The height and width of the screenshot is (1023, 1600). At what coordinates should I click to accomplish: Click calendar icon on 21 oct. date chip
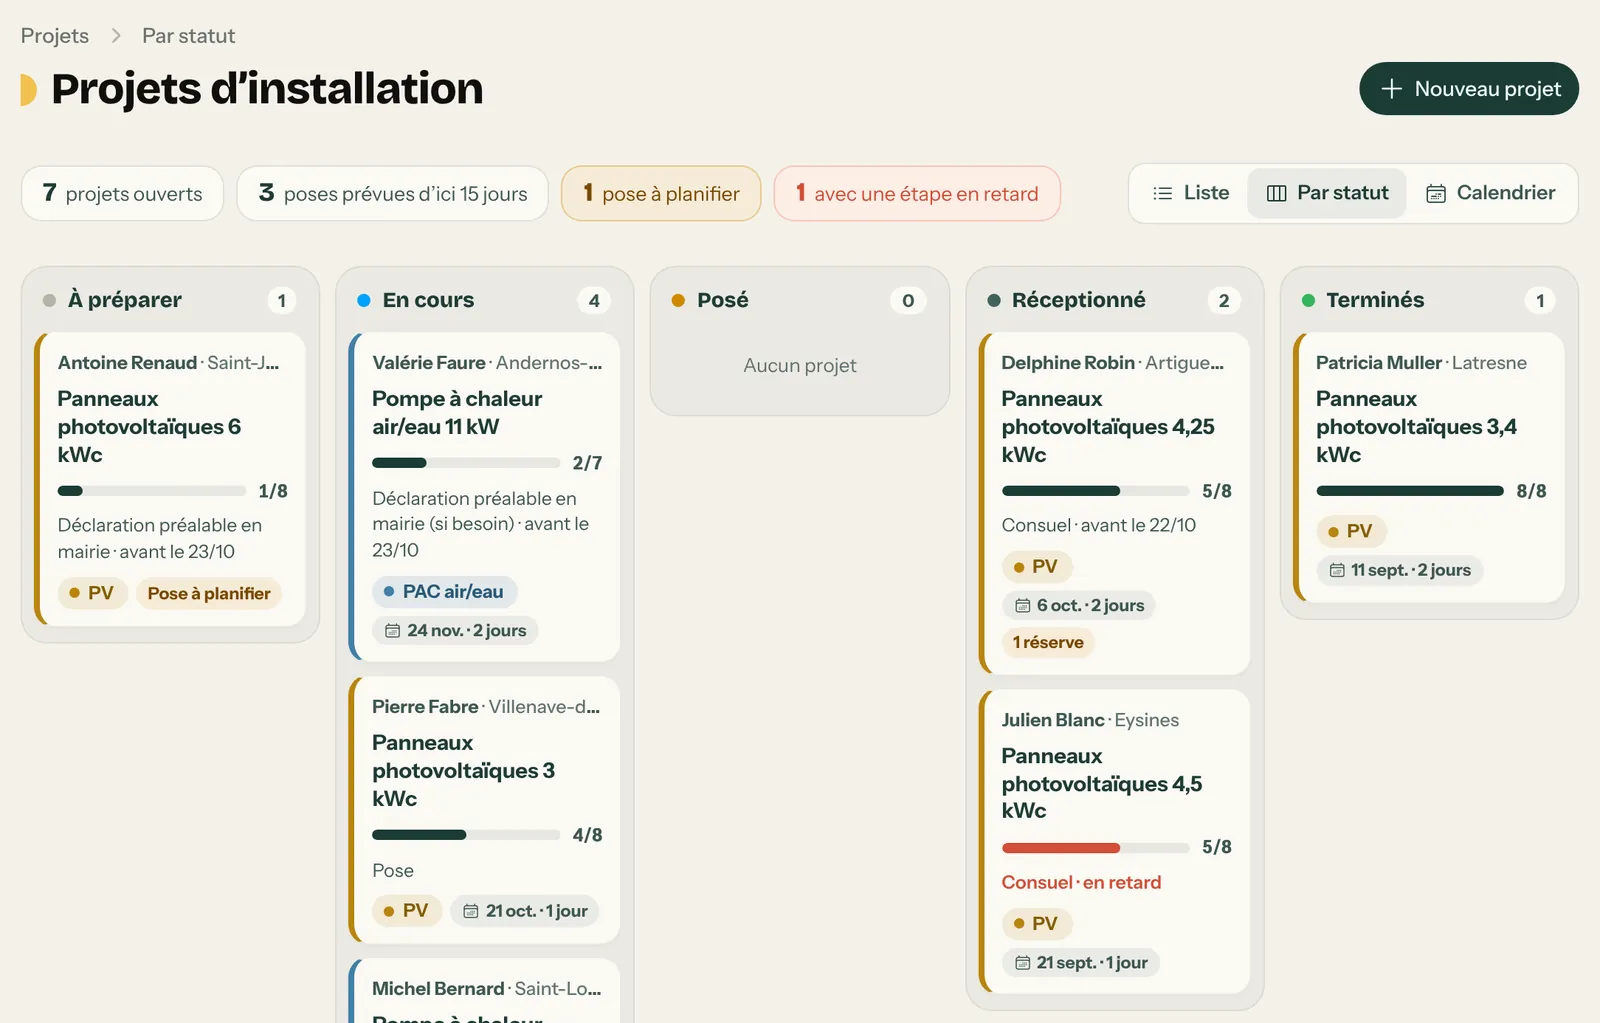click(x=471, y=911)
